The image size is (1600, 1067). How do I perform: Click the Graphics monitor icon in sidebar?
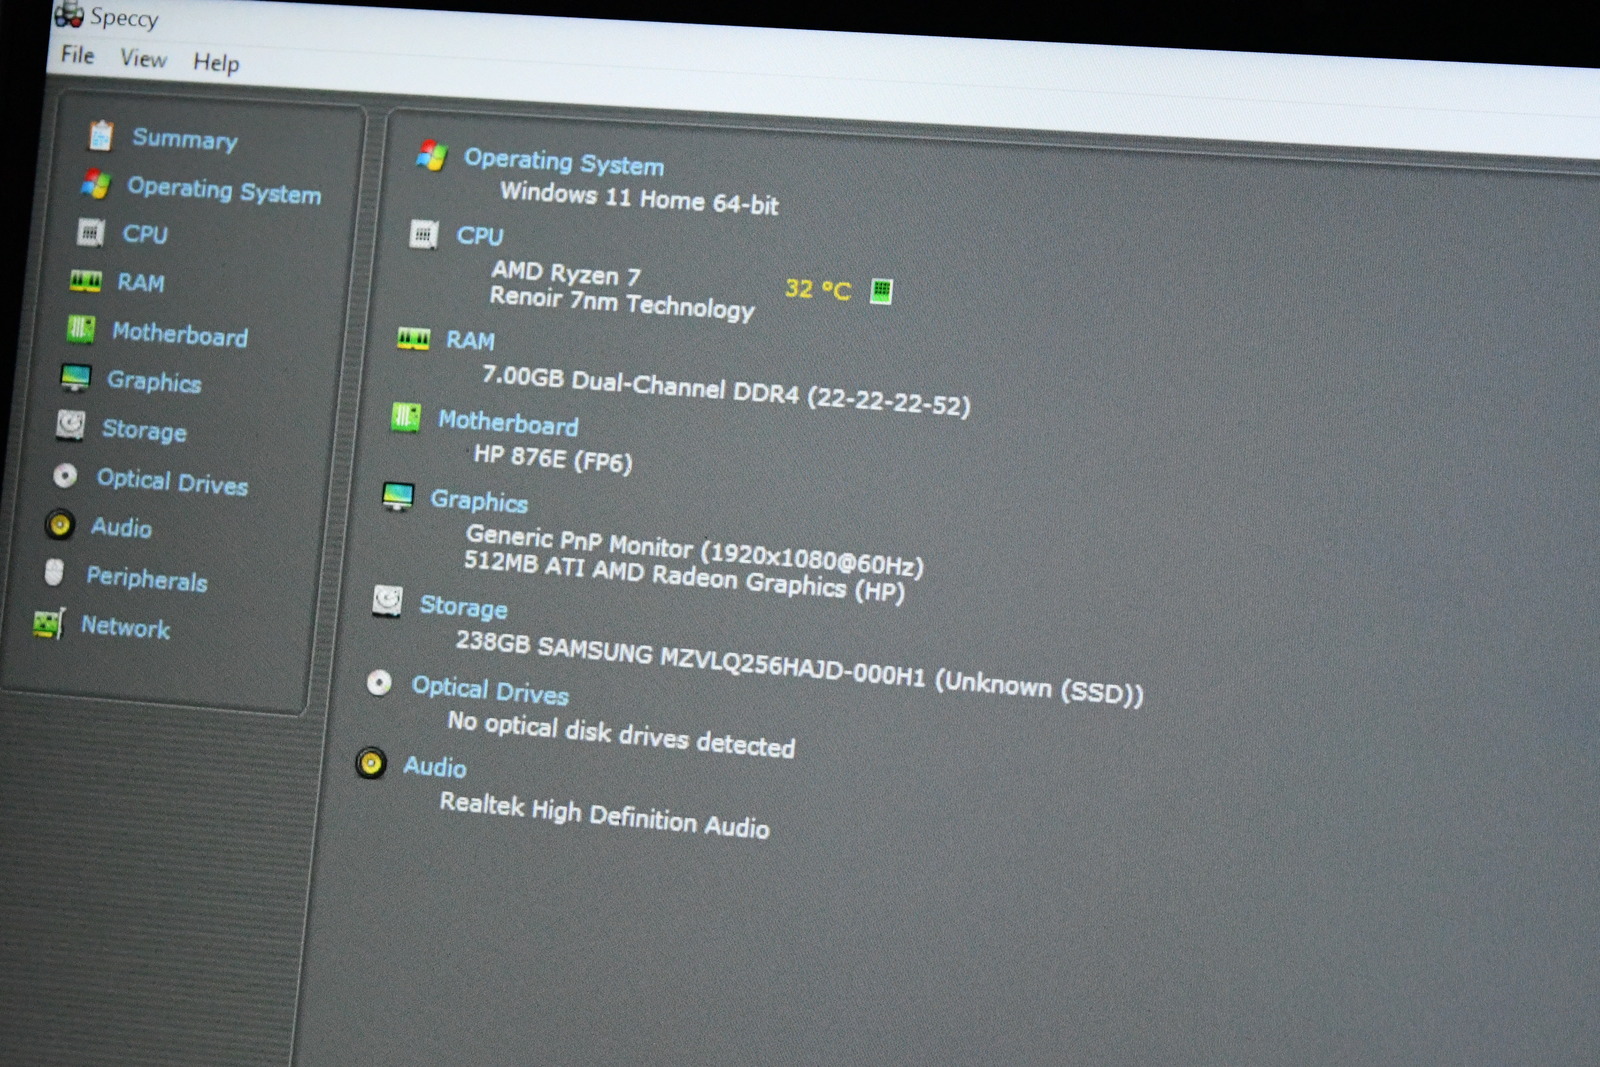point(75,377)
